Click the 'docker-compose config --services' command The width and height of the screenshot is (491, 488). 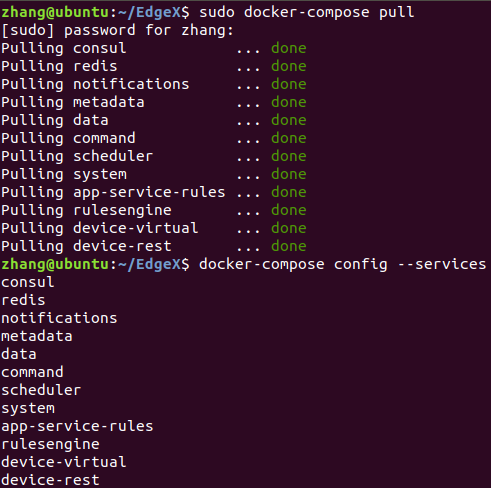[x=343, y=265]
